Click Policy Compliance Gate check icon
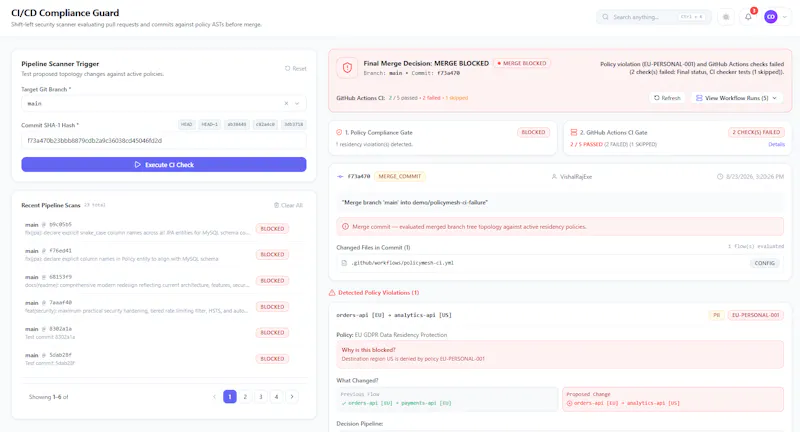 [339, 133]
